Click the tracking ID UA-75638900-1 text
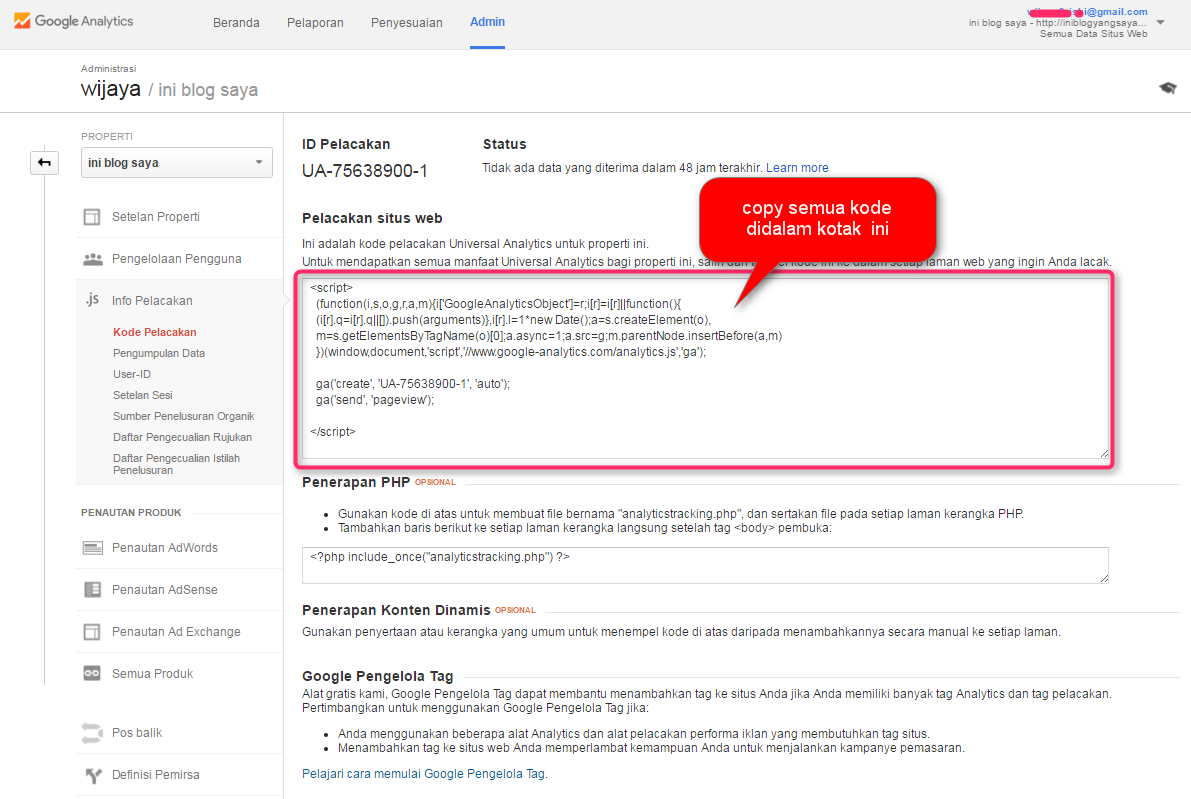 [365, 171]
